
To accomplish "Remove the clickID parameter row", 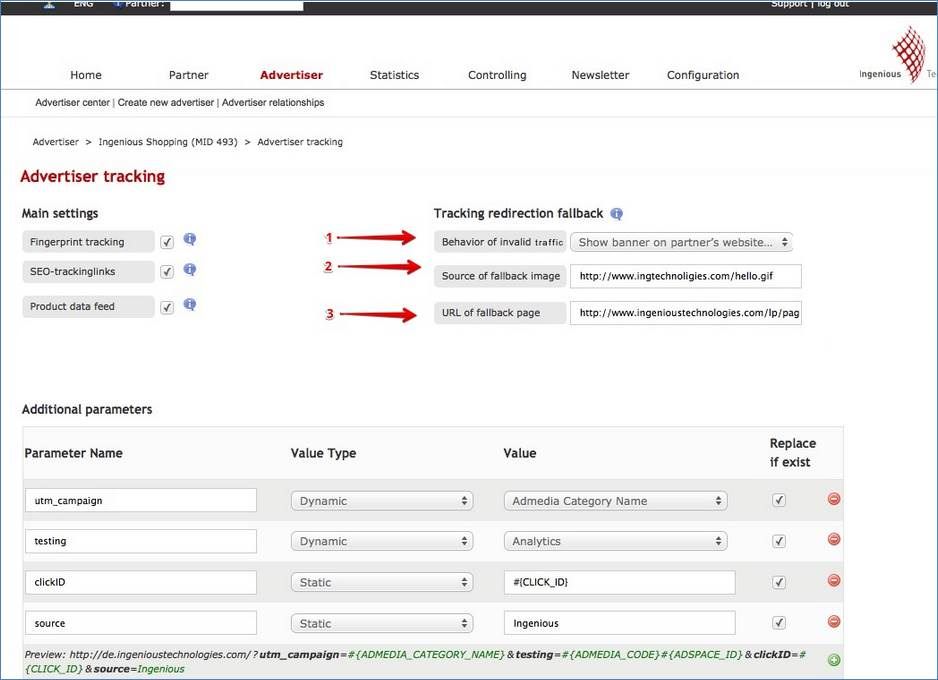I will pyautogui.click(x=833, y=580).
